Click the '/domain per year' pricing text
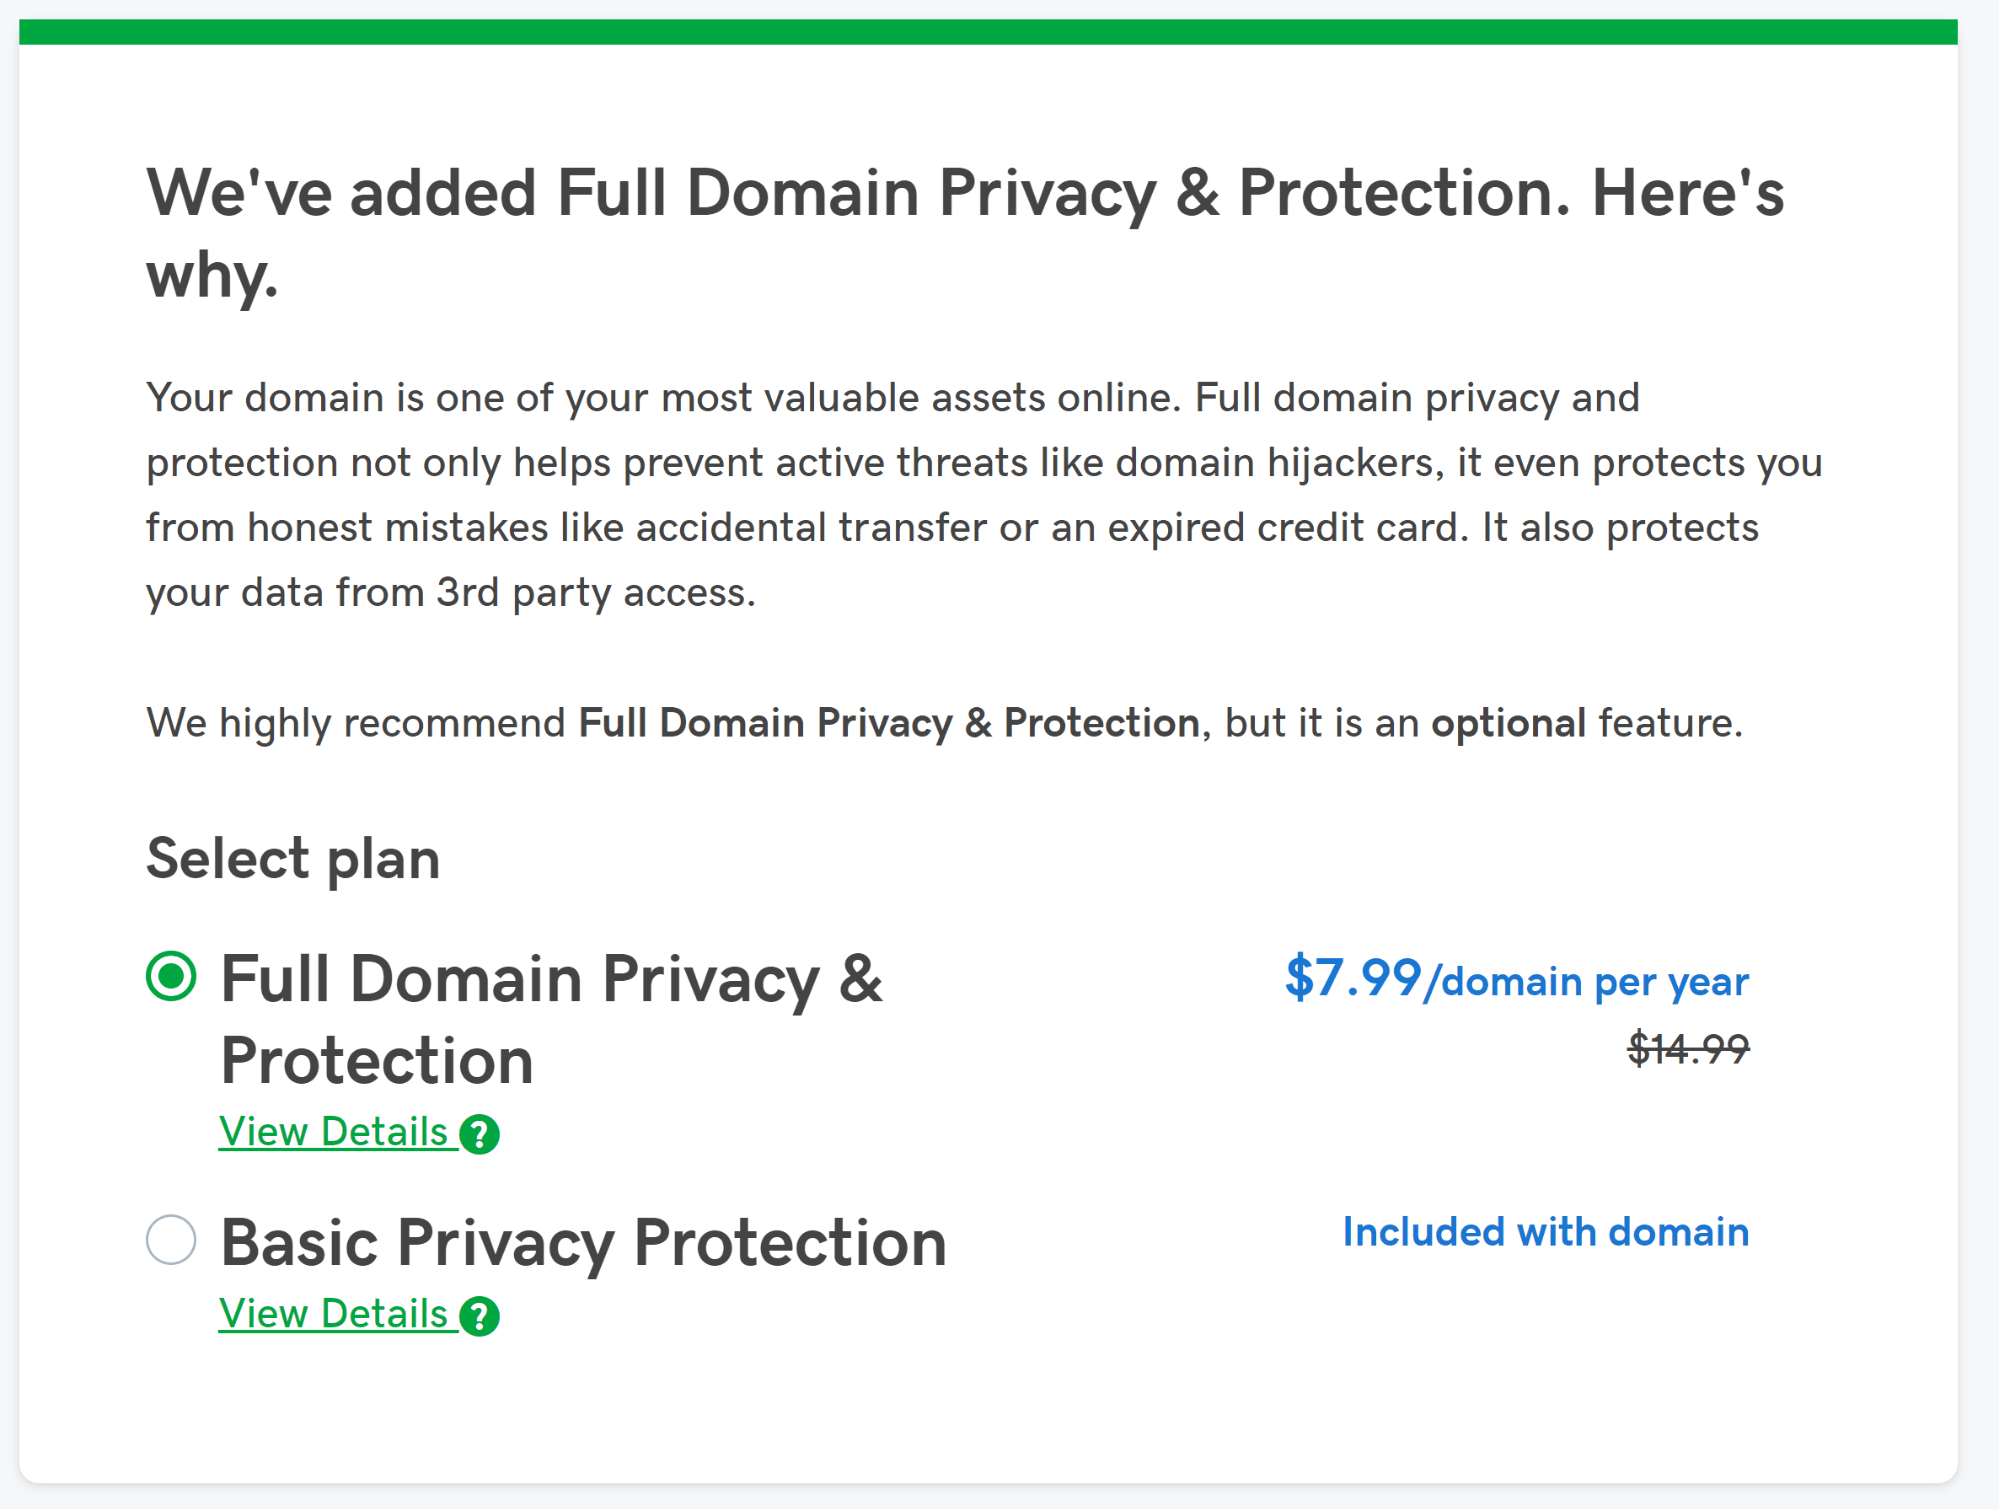 pyautogui.click(x=1587, y=981)
